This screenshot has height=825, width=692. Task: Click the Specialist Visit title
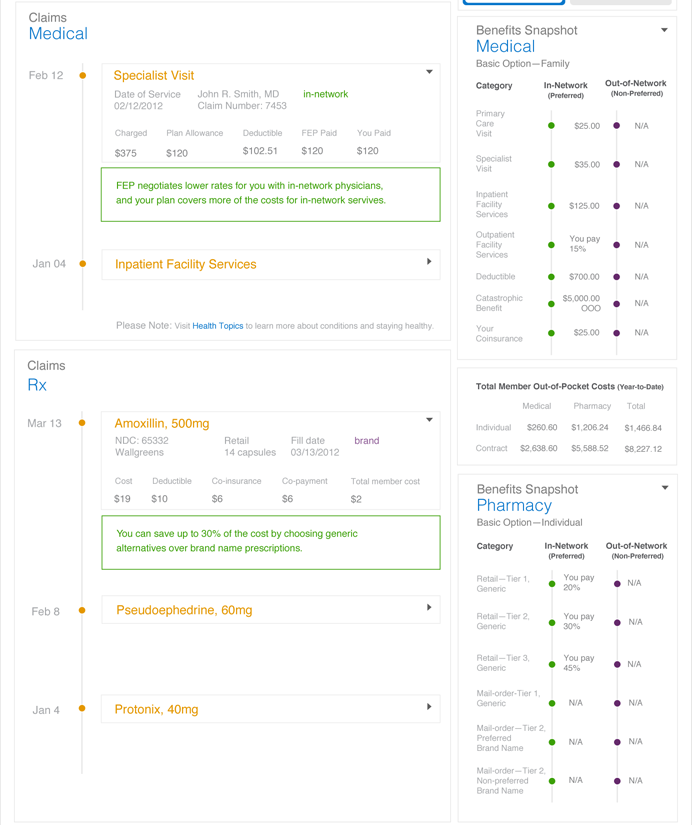coord(154,75)
